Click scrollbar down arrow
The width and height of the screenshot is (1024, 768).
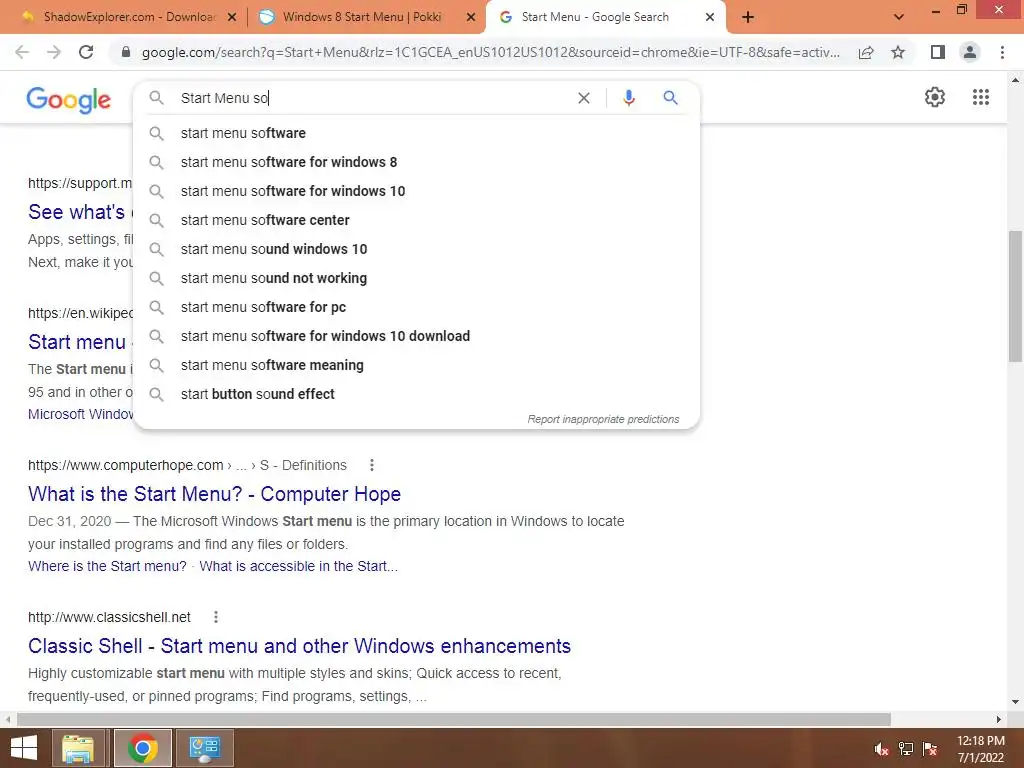[x=1015, y=703]
